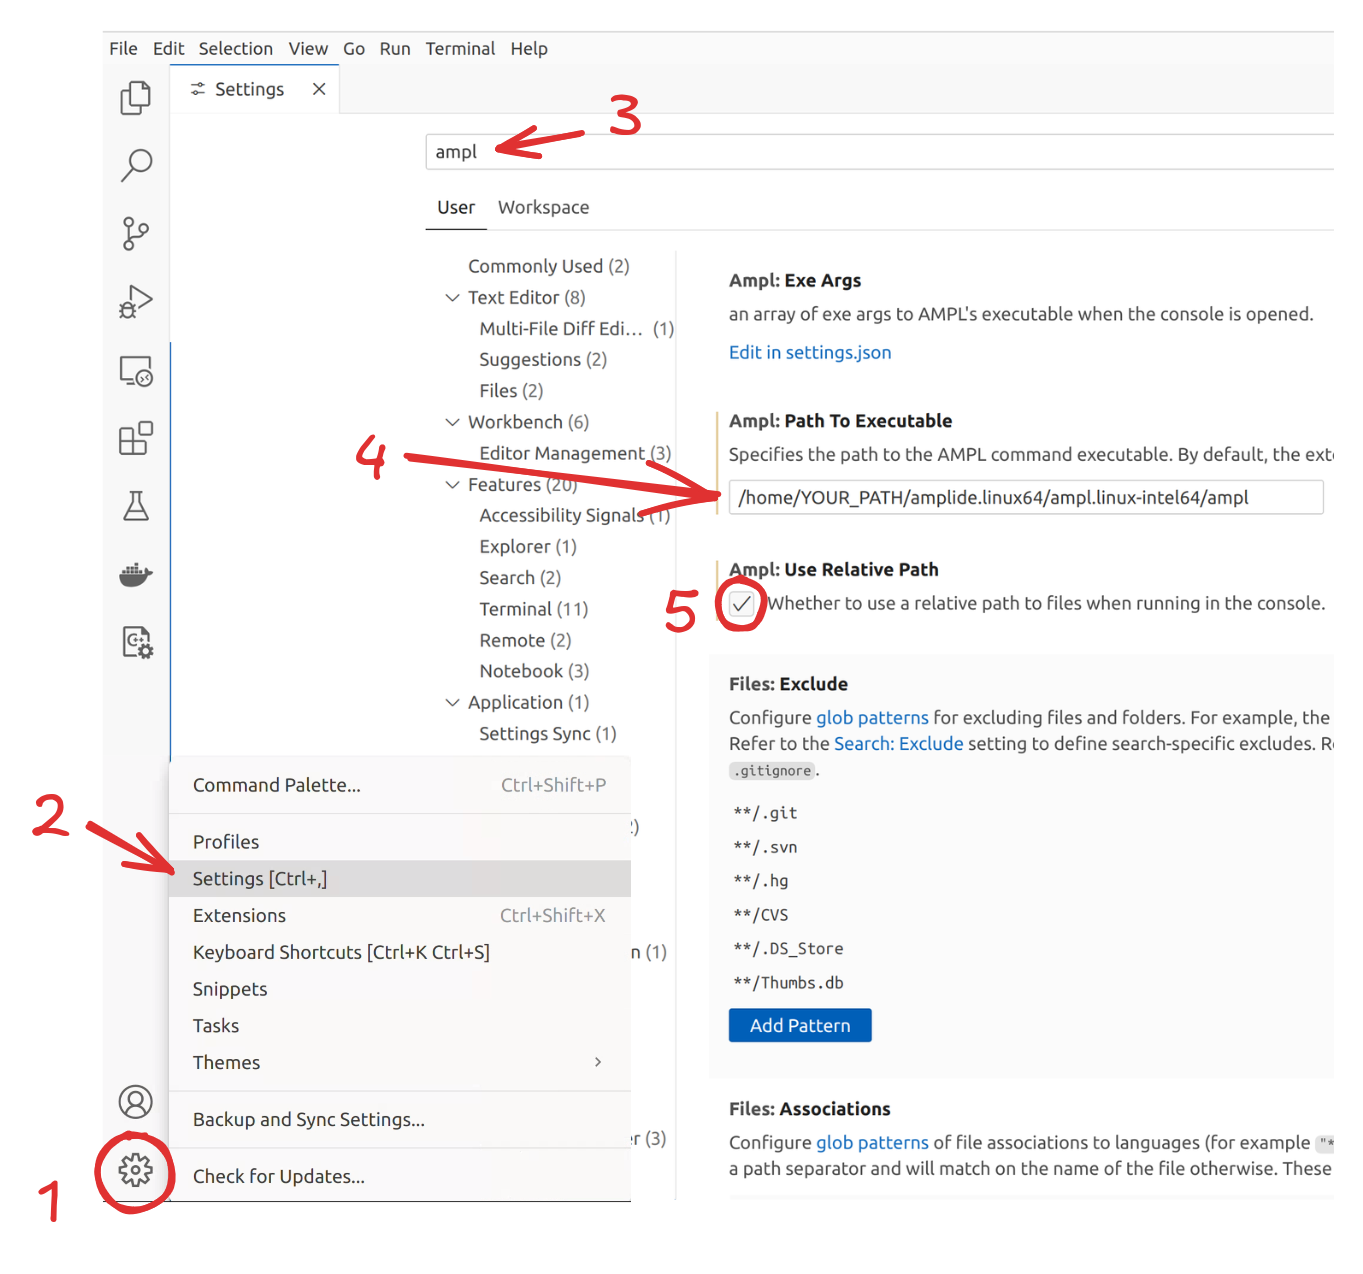Choose Settings [Ctrl+,] menu entry
The width and height of the screenshot is (1363, 1274).
[x=400, y=880]
